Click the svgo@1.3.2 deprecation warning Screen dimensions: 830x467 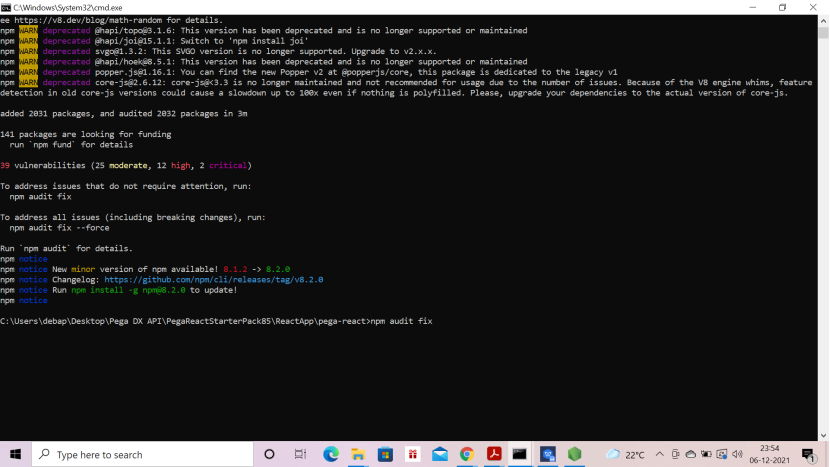[x=218, y=51]
